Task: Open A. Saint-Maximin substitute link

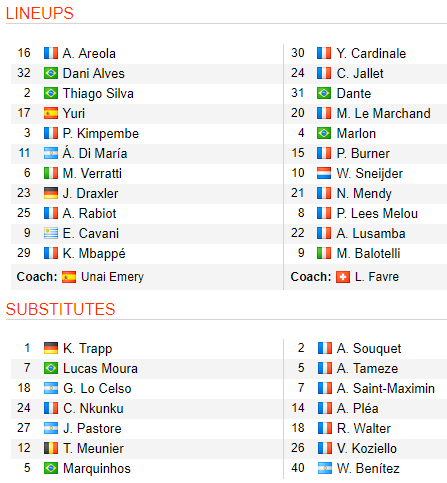Action: [386, 388]
